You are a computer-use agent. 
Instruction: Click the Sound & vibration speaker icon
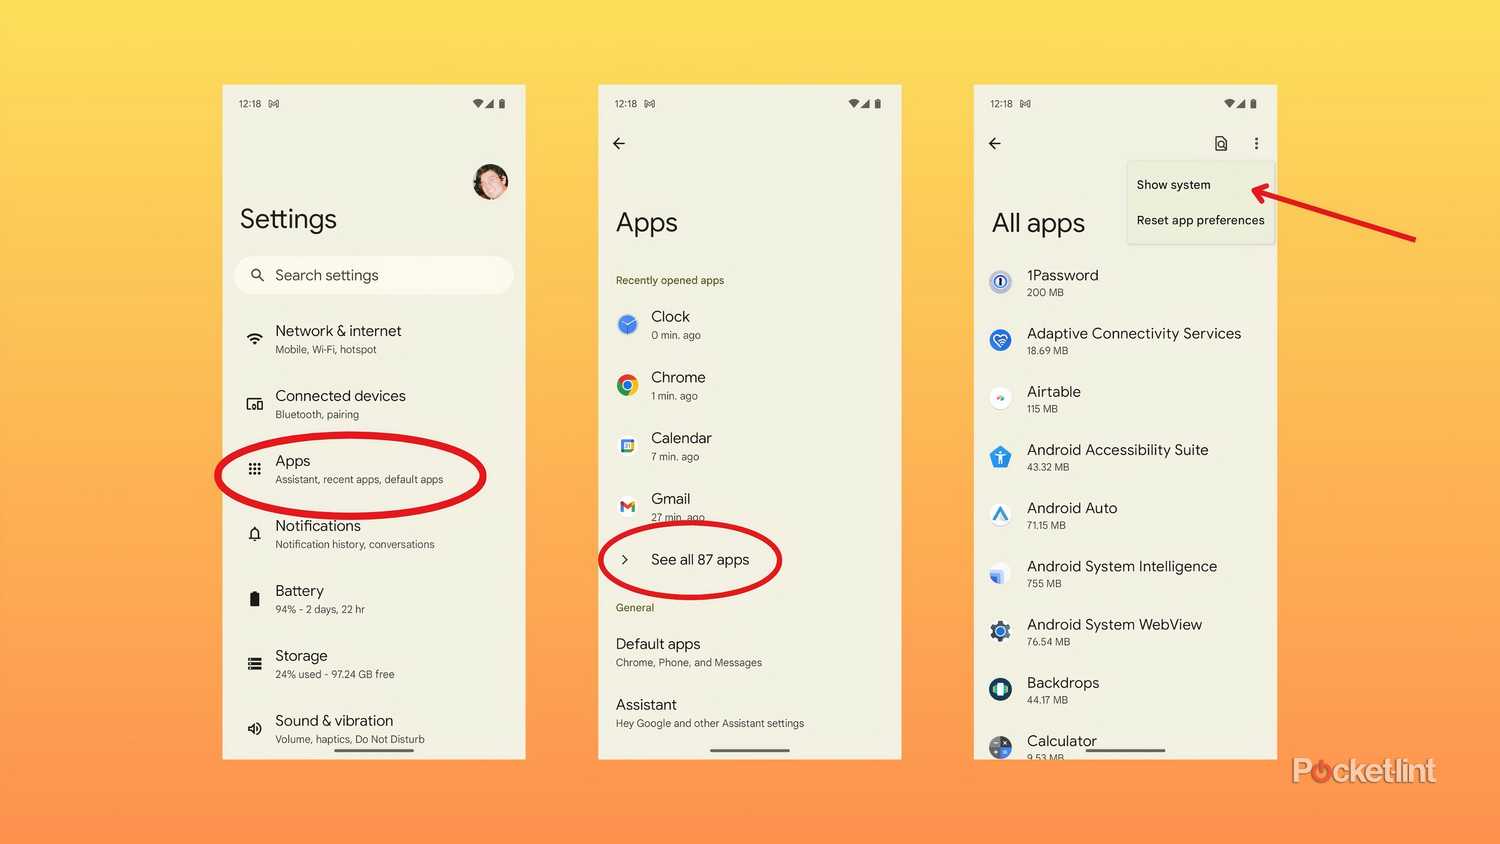(x=255, y=729)
